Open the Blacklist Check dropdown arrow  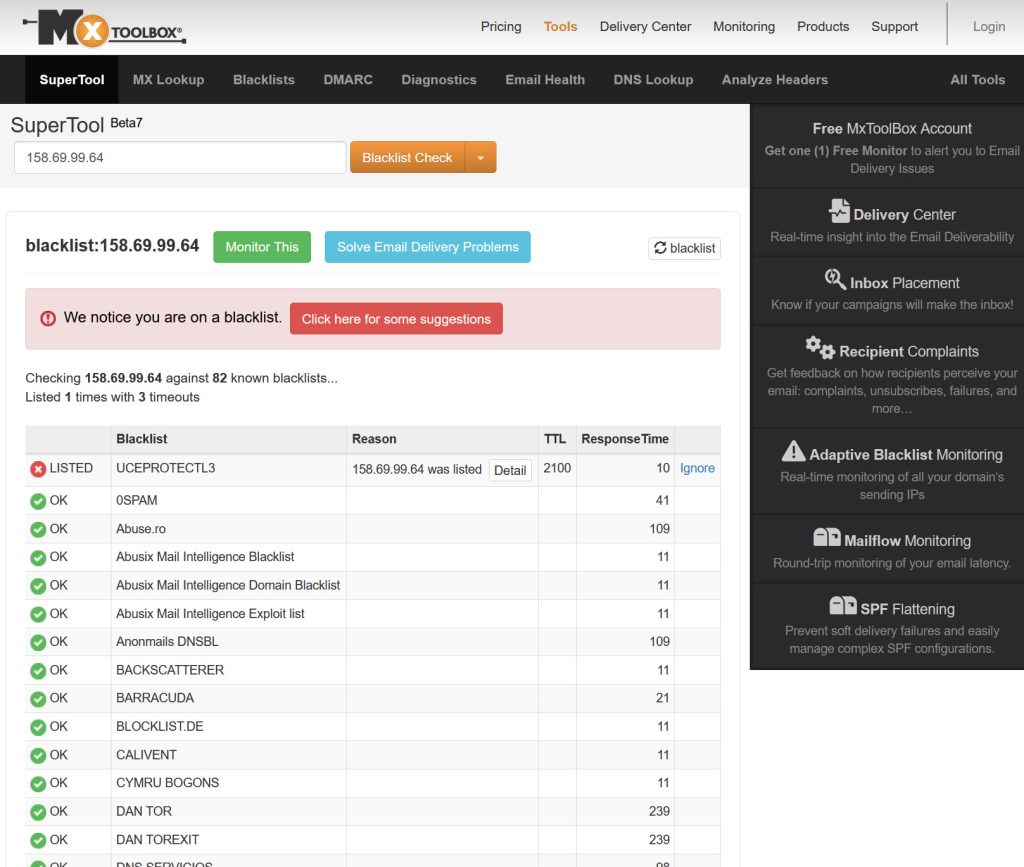[480, 158]
